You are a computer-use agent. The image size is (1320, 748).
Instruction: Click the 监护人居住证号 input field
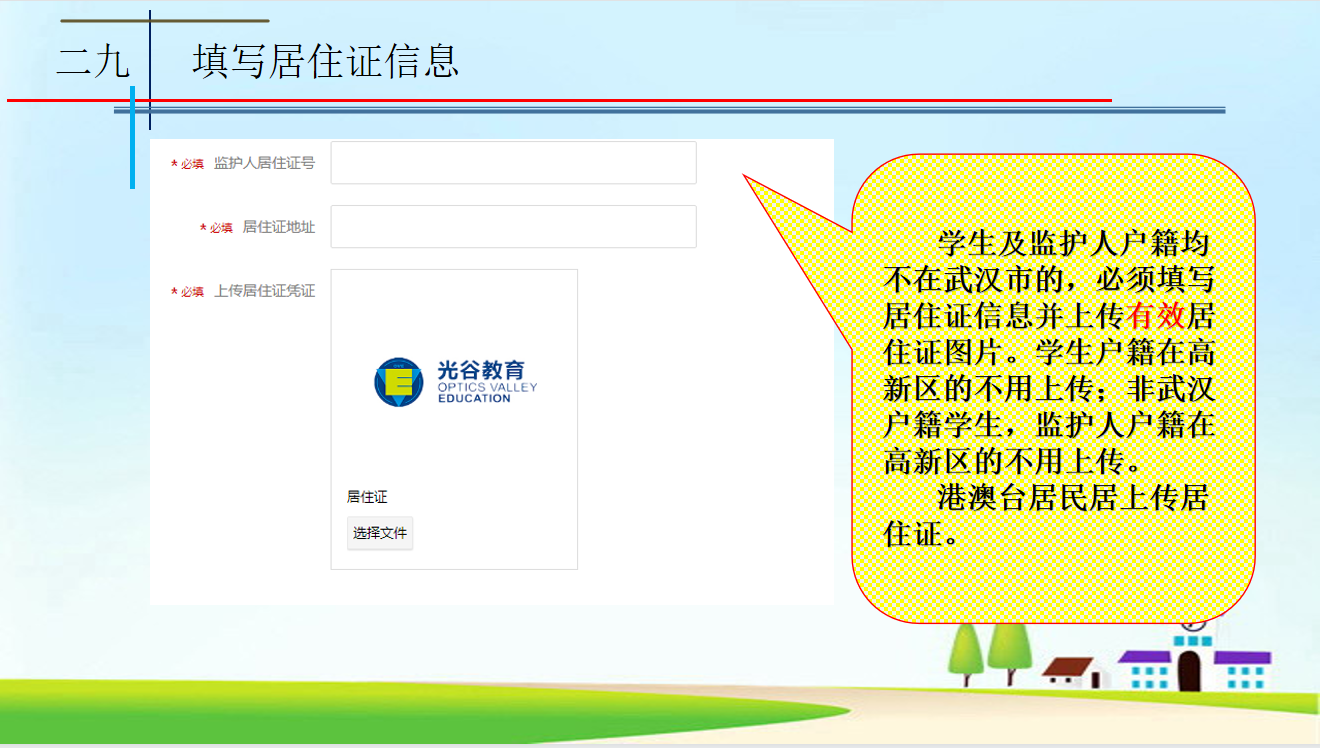click(513, 163)
